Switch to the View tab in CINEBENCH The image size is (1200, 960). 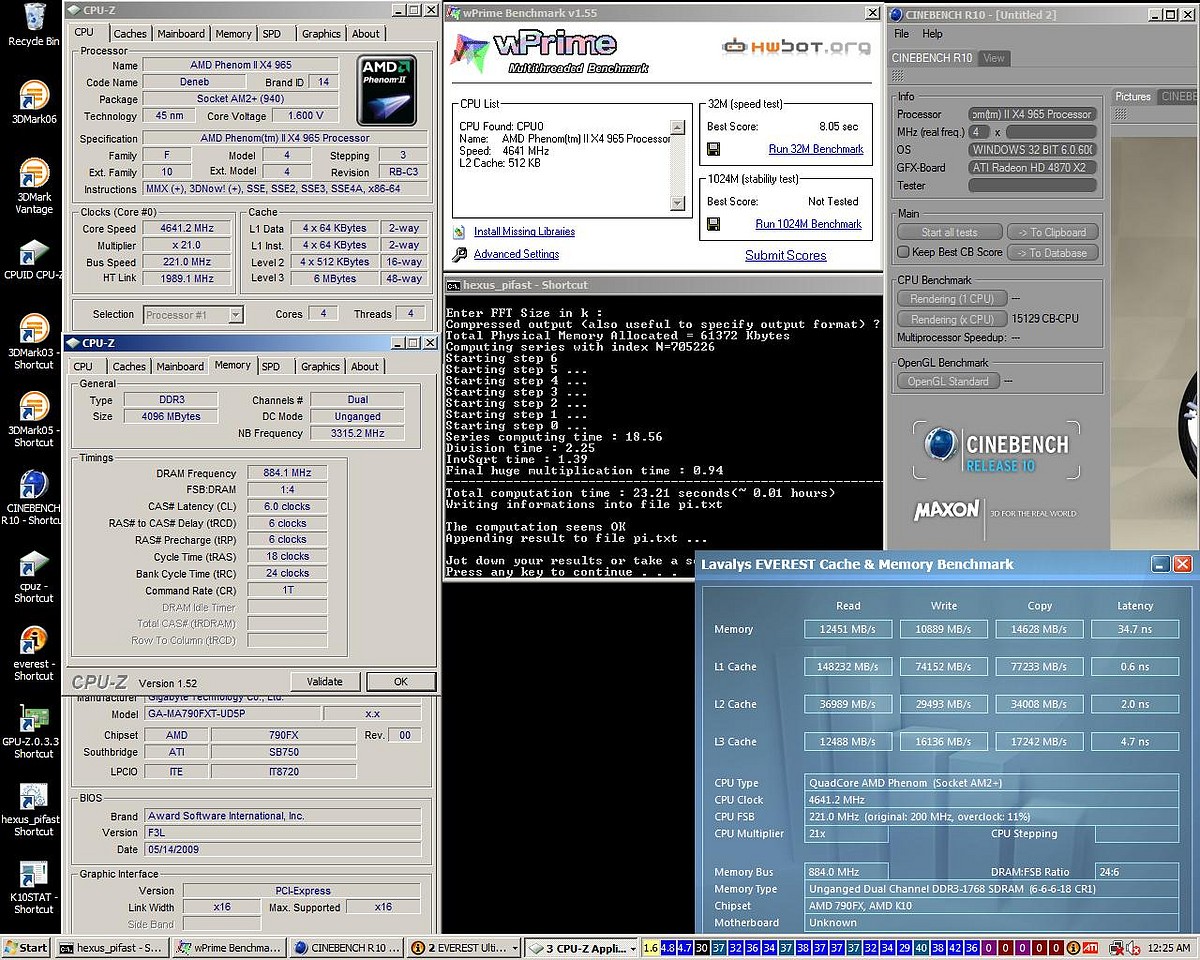pyautogui.click(x=994, y=58)
